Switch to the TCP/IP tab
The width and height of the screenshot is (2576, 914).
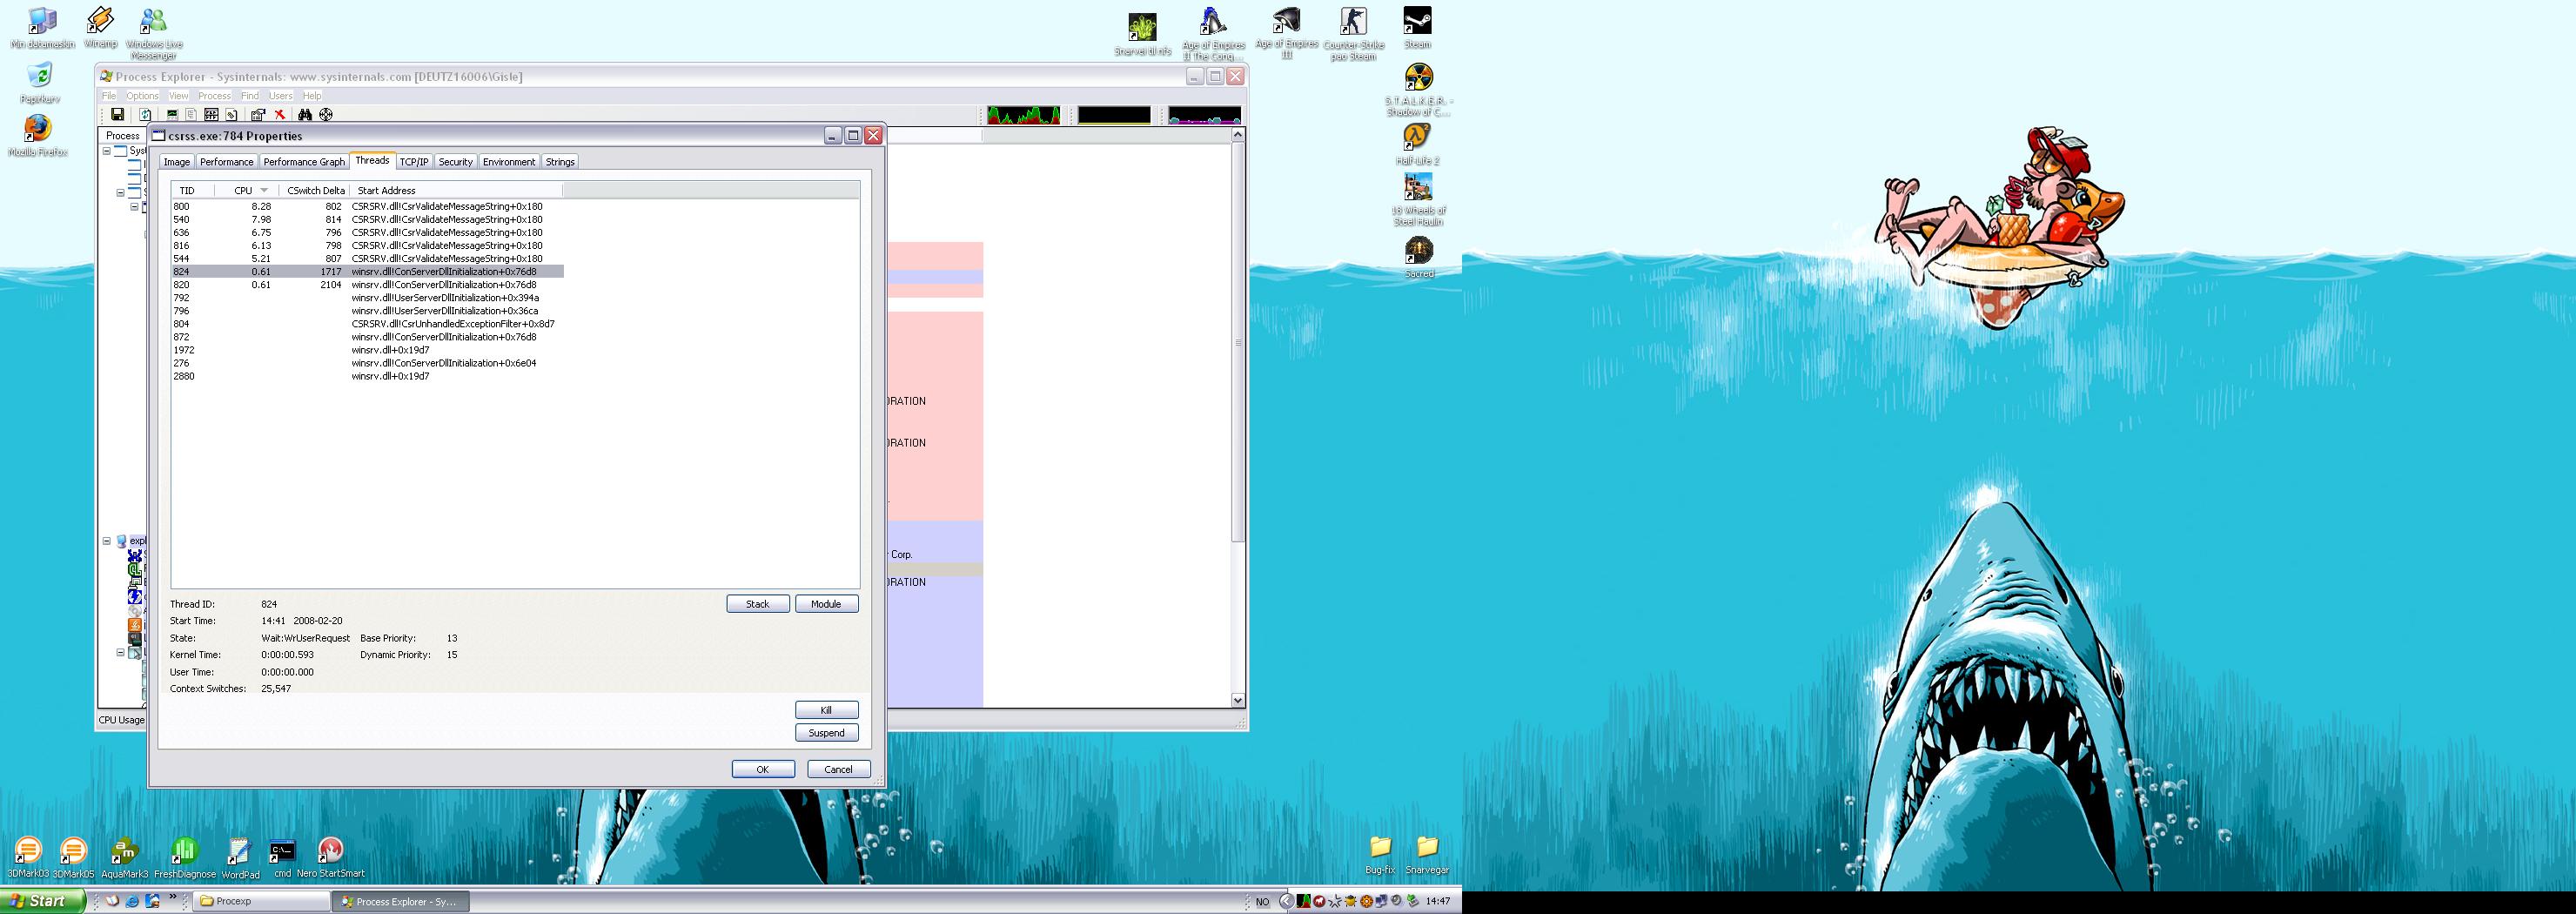pos(414,162)
